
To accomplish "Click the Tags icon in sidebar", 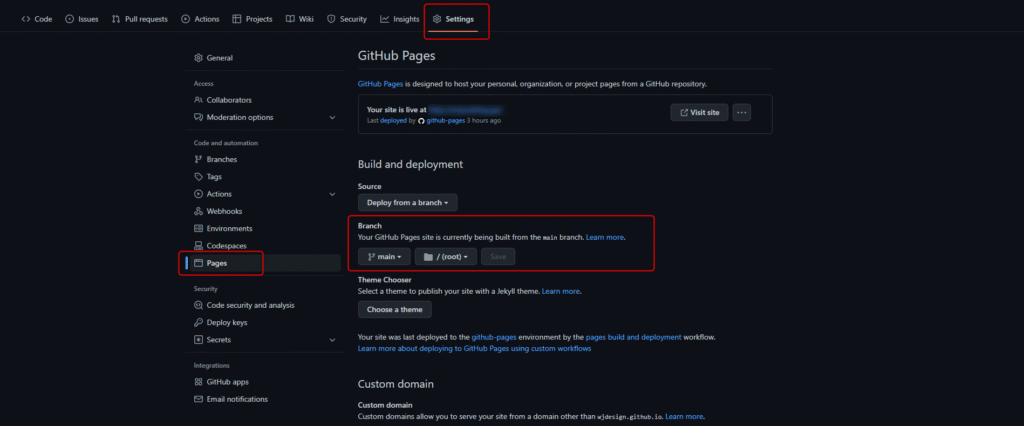I will (x=198, y=177).
